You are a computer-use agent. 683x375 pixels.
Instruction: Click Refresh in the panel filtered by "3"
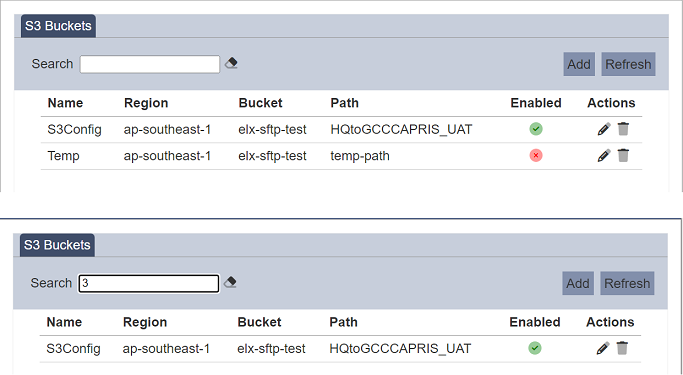(x=627, y=284)
